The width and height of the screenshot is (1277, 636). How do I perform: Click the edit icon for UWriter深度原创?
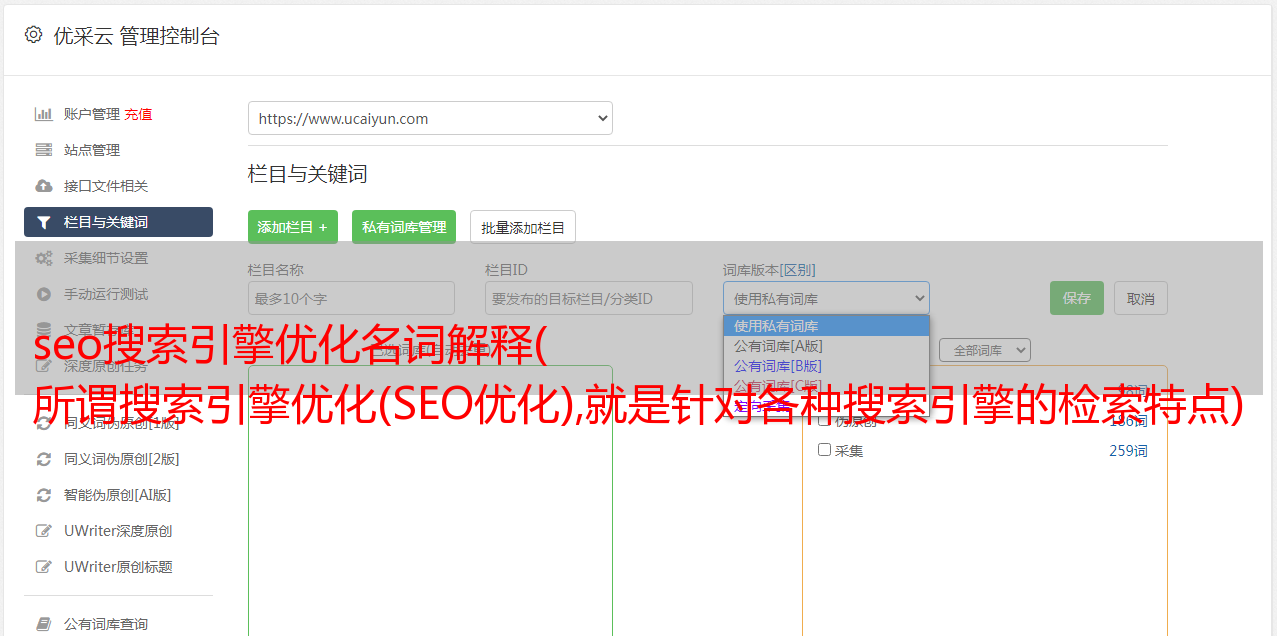(44, 531)
